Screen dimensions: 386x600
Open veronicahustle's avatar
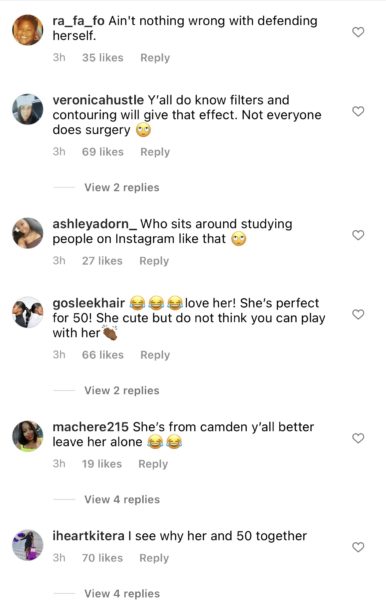[x=28, y=109]
